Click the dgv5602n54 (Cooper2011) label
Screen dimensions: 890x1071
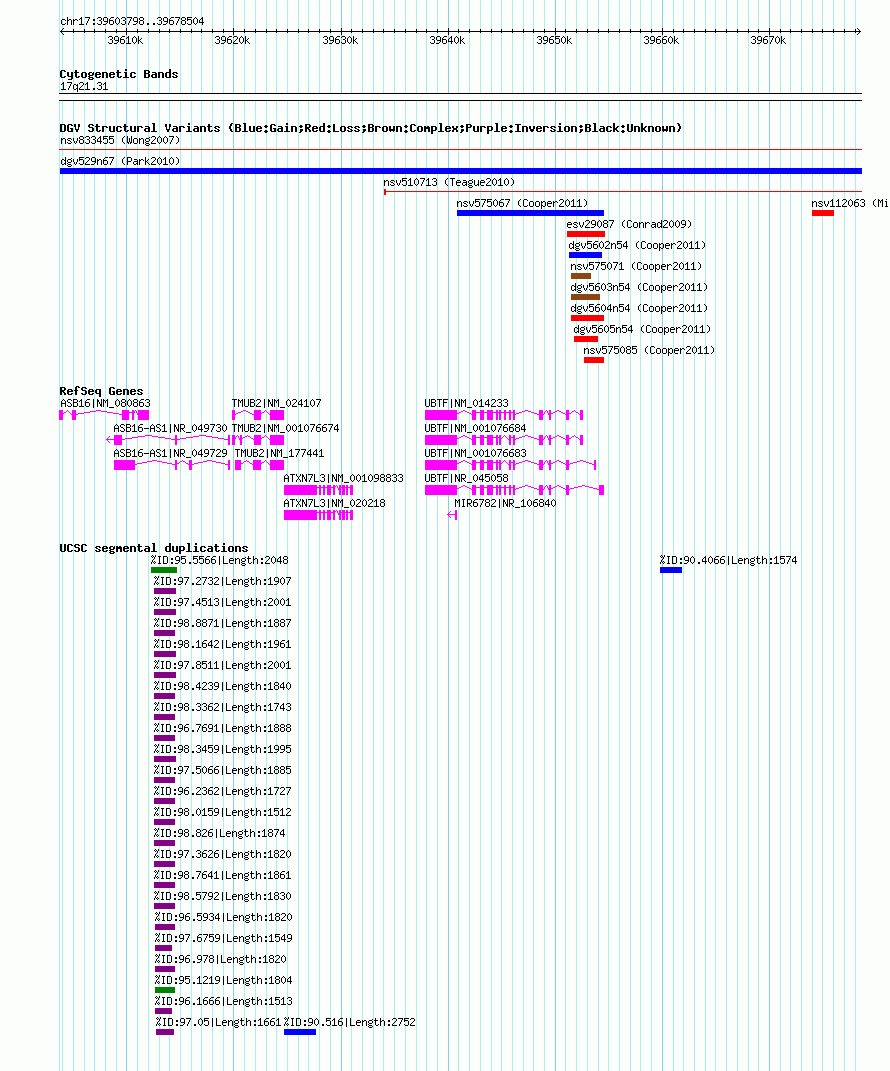[637, 245]
